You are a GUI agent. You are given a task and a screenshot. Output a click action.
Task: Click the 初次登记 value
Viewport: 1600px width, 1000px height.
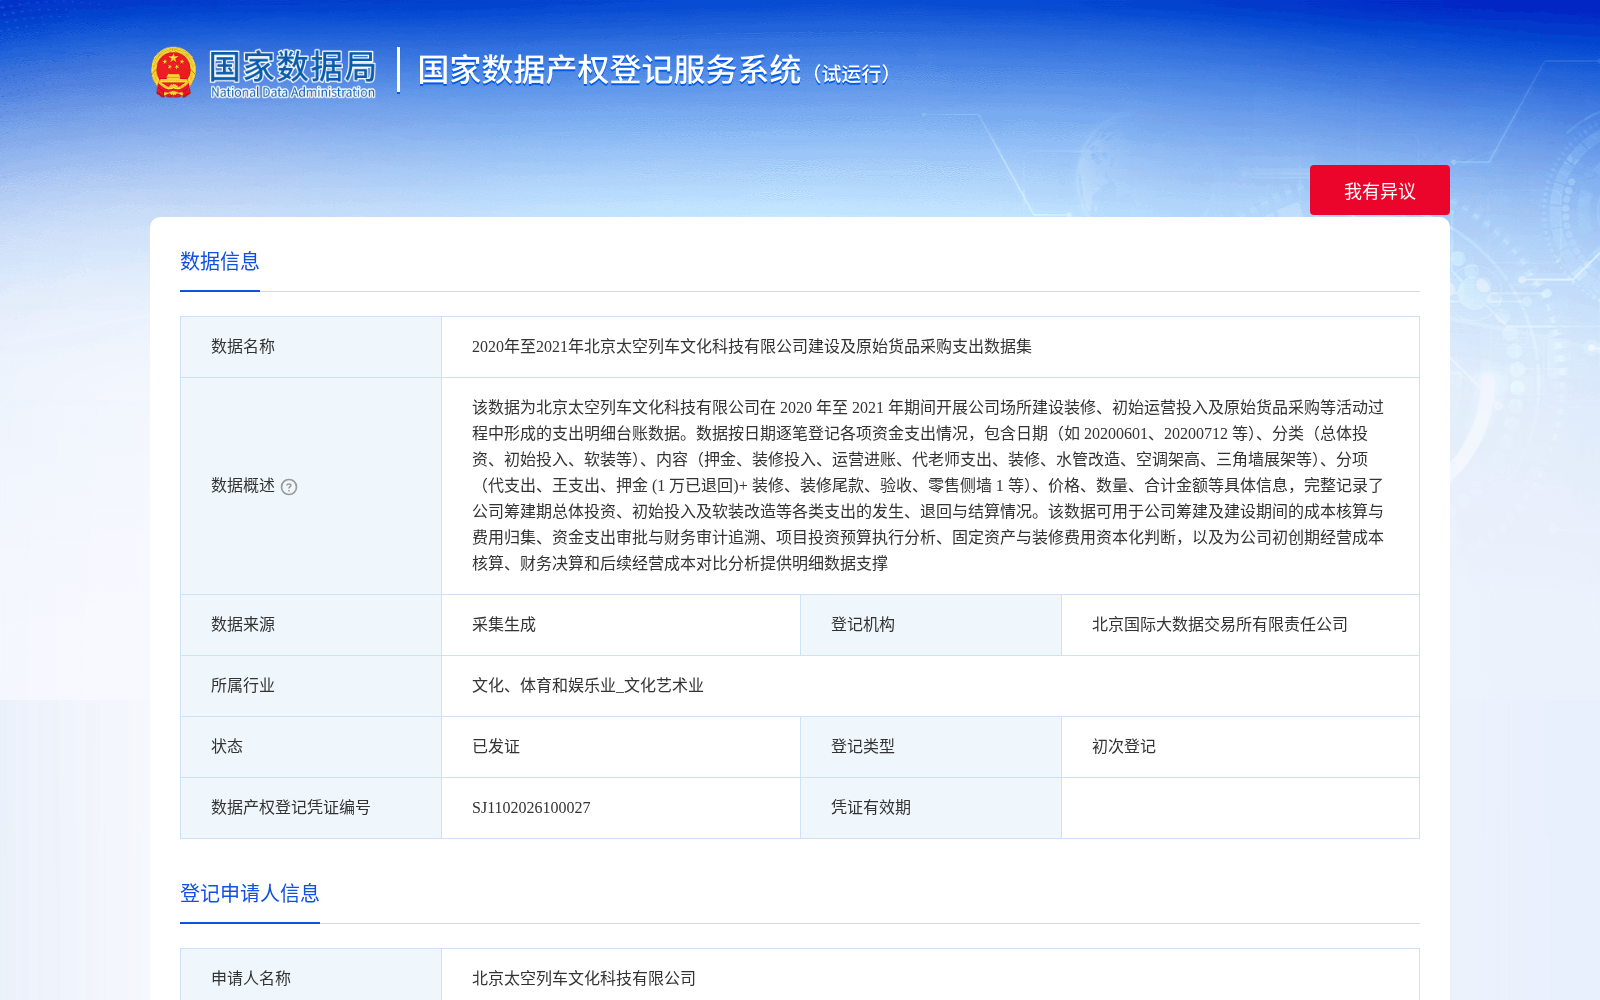1124,747
